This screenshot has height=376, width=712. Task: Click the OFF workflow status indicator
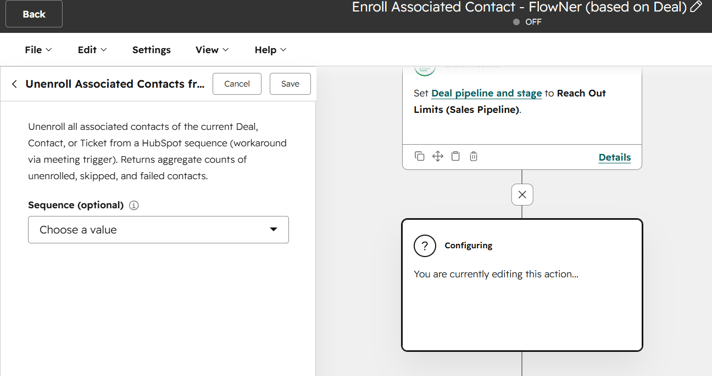[x=527, y=22]
